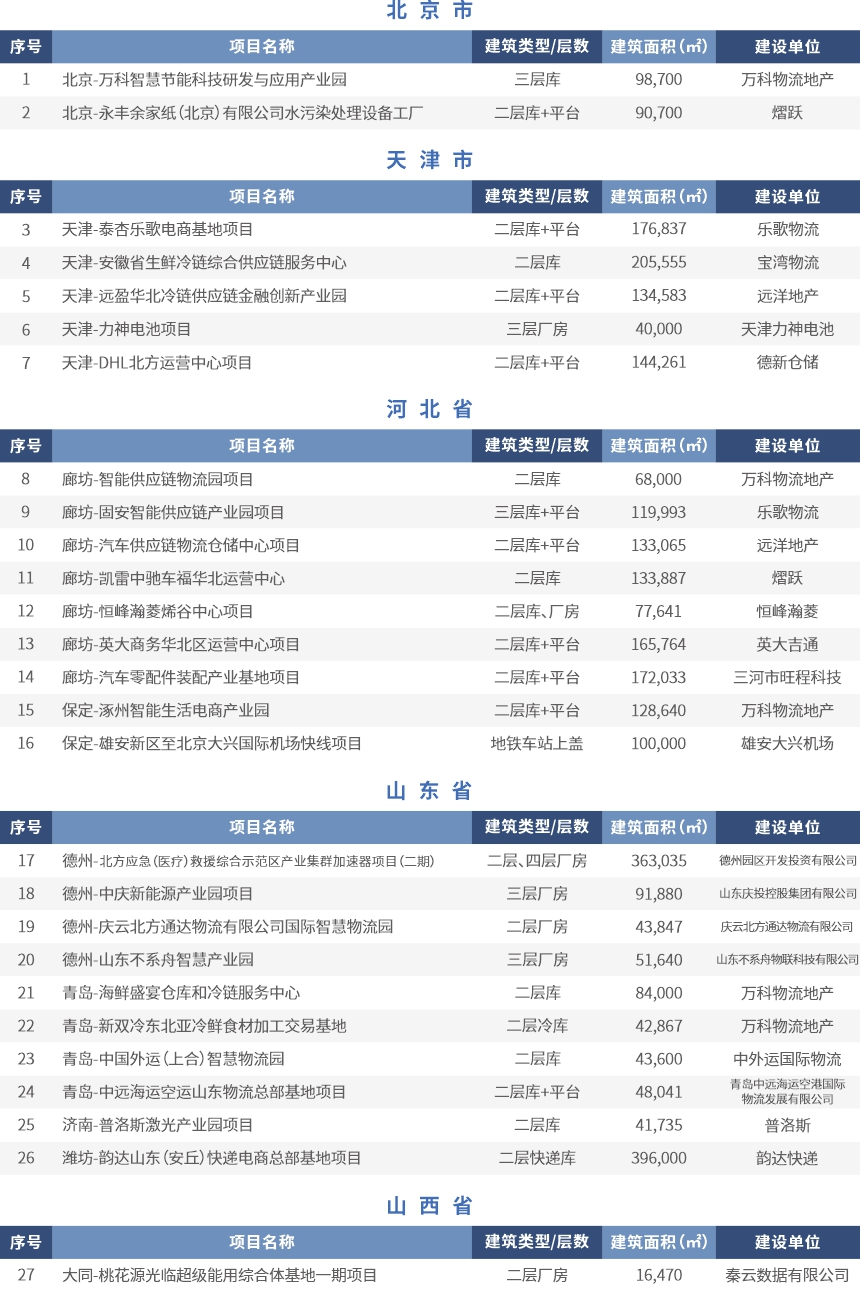Click 济南-普洛斯激光产业园项目 name

click(158, 1124)
